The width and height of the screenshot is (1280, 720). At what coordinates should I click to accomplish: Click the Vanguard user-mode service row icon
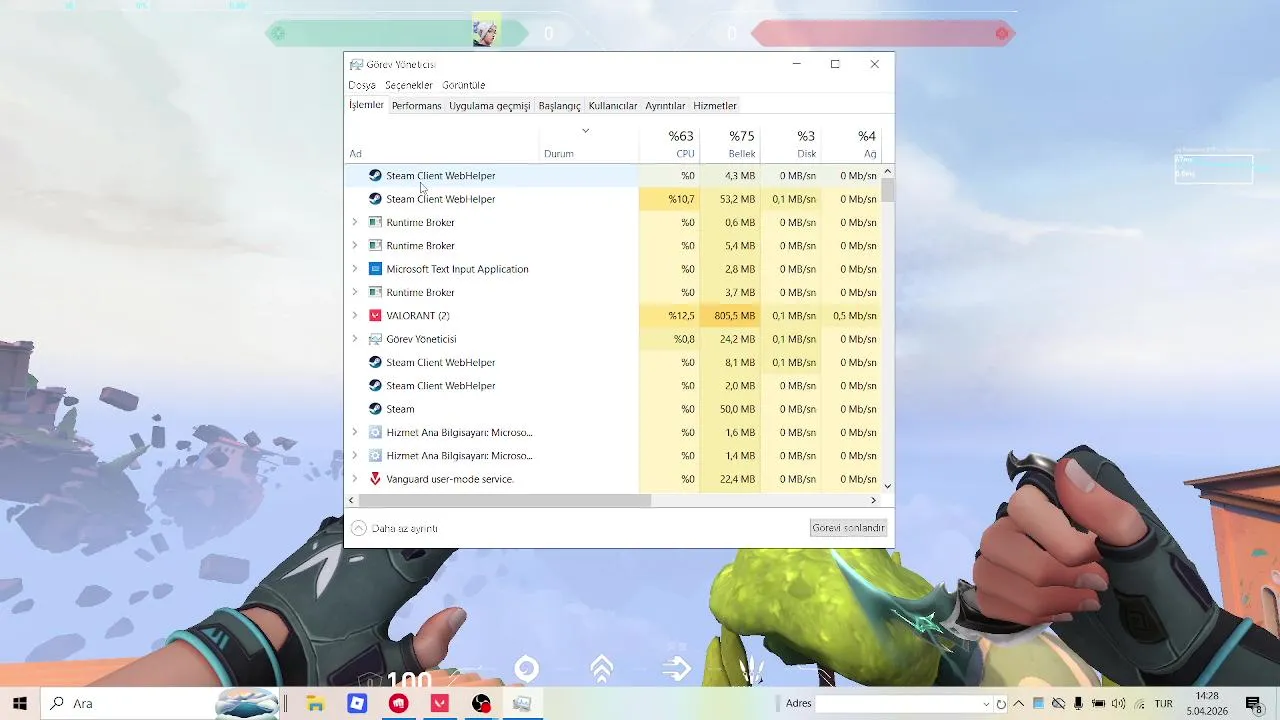375,479
